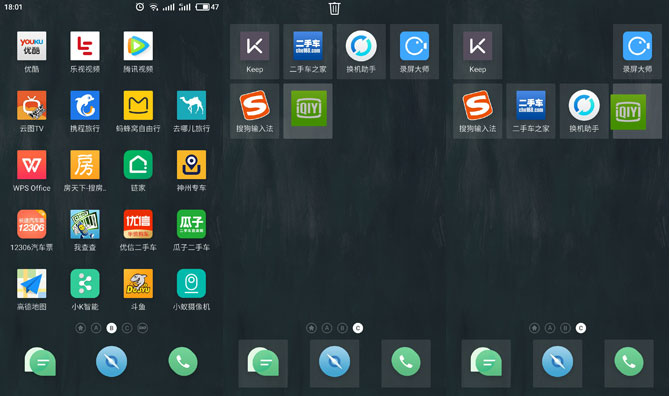670x396 pixels.
Task: Launch 链家 app
Action: tap(138, 164)
